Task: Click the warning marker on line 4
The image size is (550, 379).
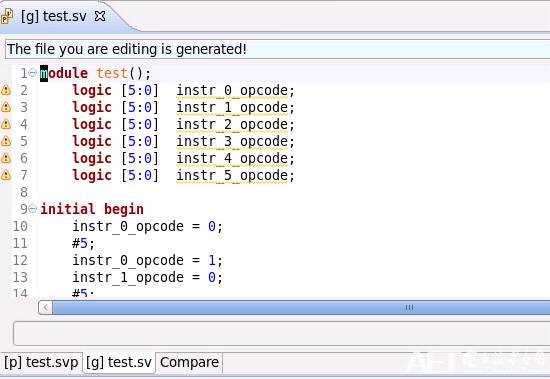Action: 6,124
